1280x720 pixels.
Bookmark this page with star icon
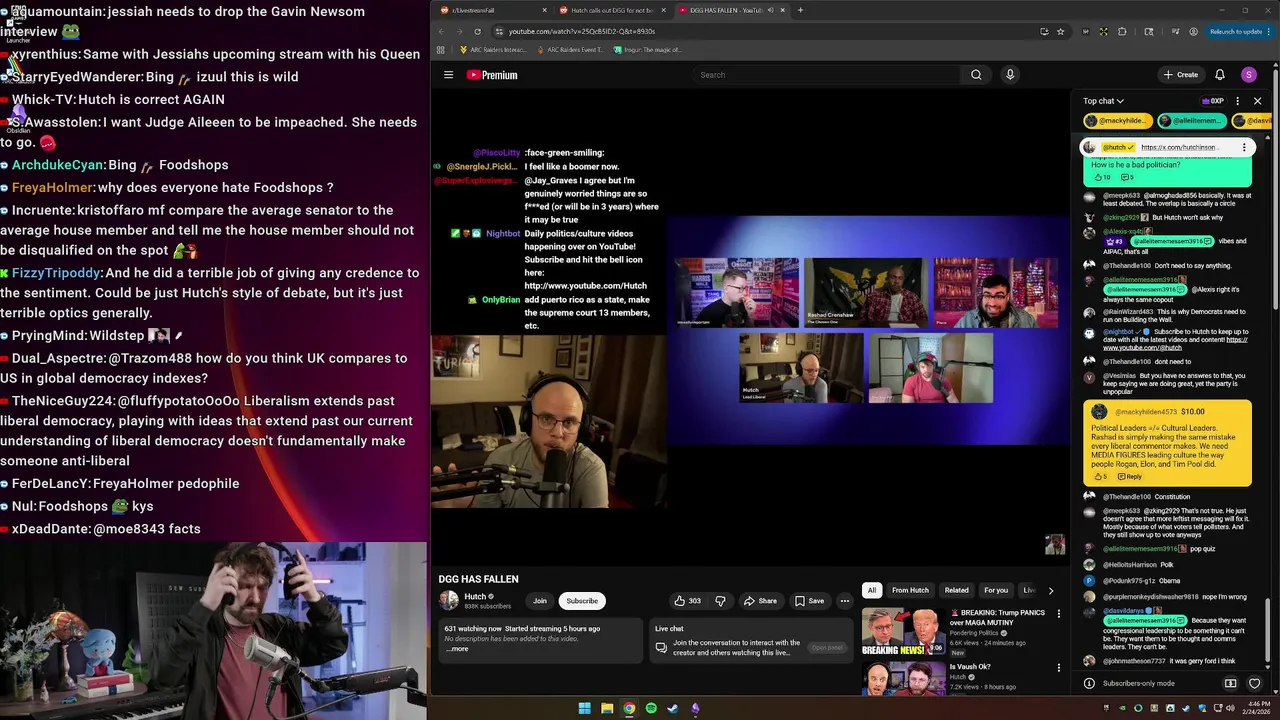click(x=1061, y=31)
